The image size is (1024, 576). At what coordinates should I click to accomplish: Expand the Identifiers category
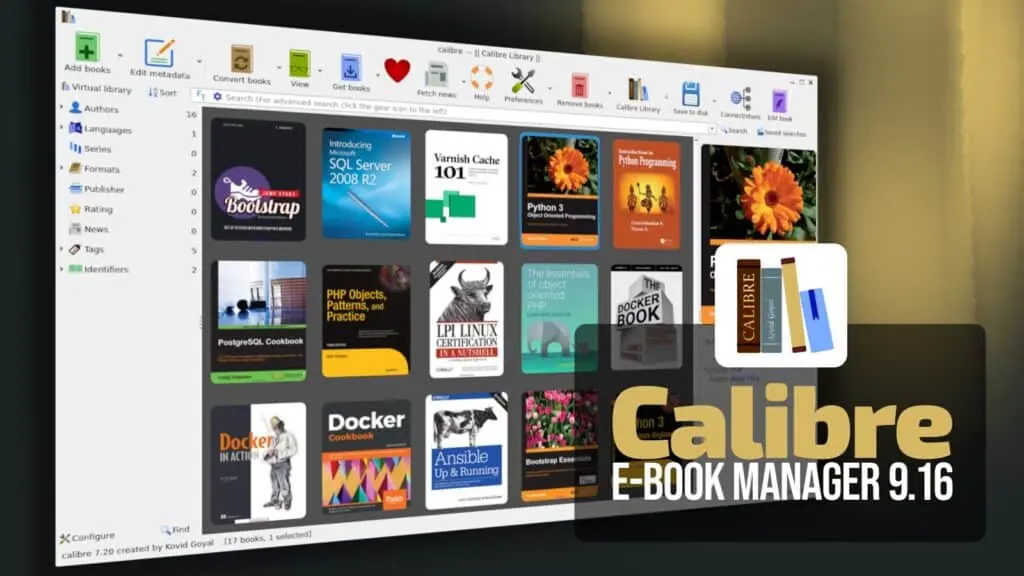[x=62, y=268]
